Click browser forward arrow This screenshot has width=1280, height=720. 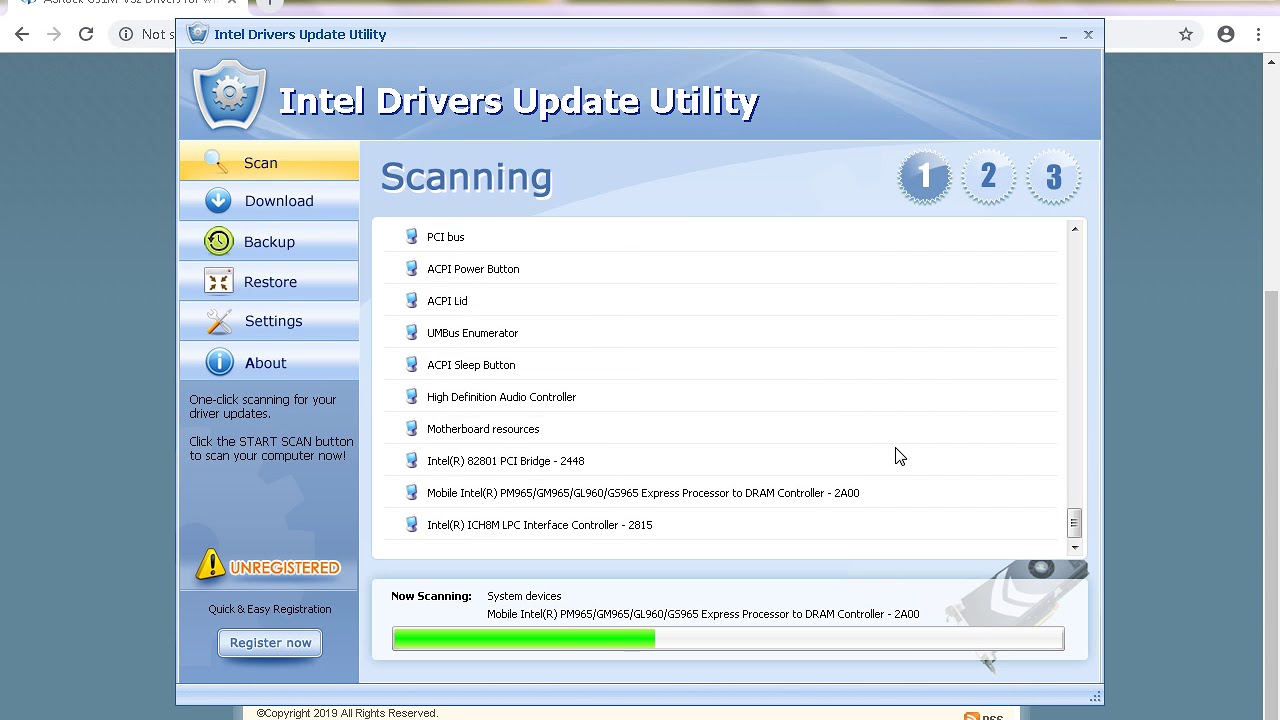[x=54, y=34]
